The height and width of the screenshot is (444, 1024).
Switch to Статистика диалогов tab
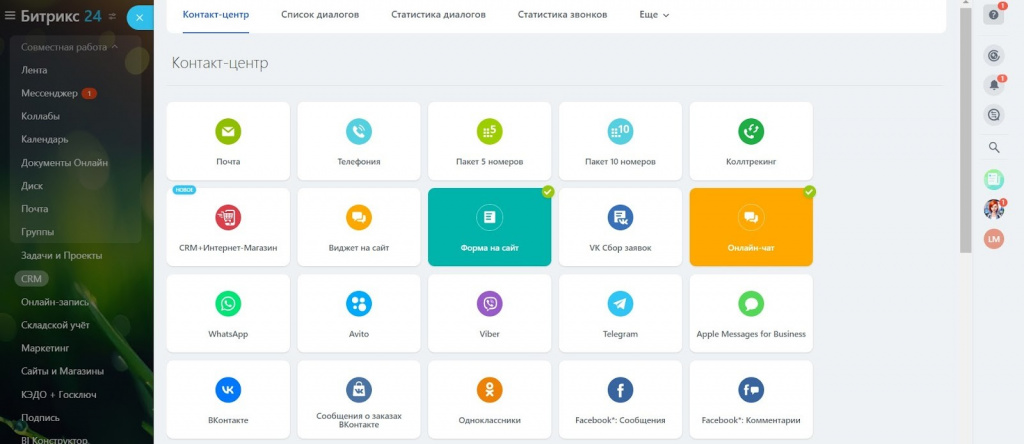(x=438, y=14)
